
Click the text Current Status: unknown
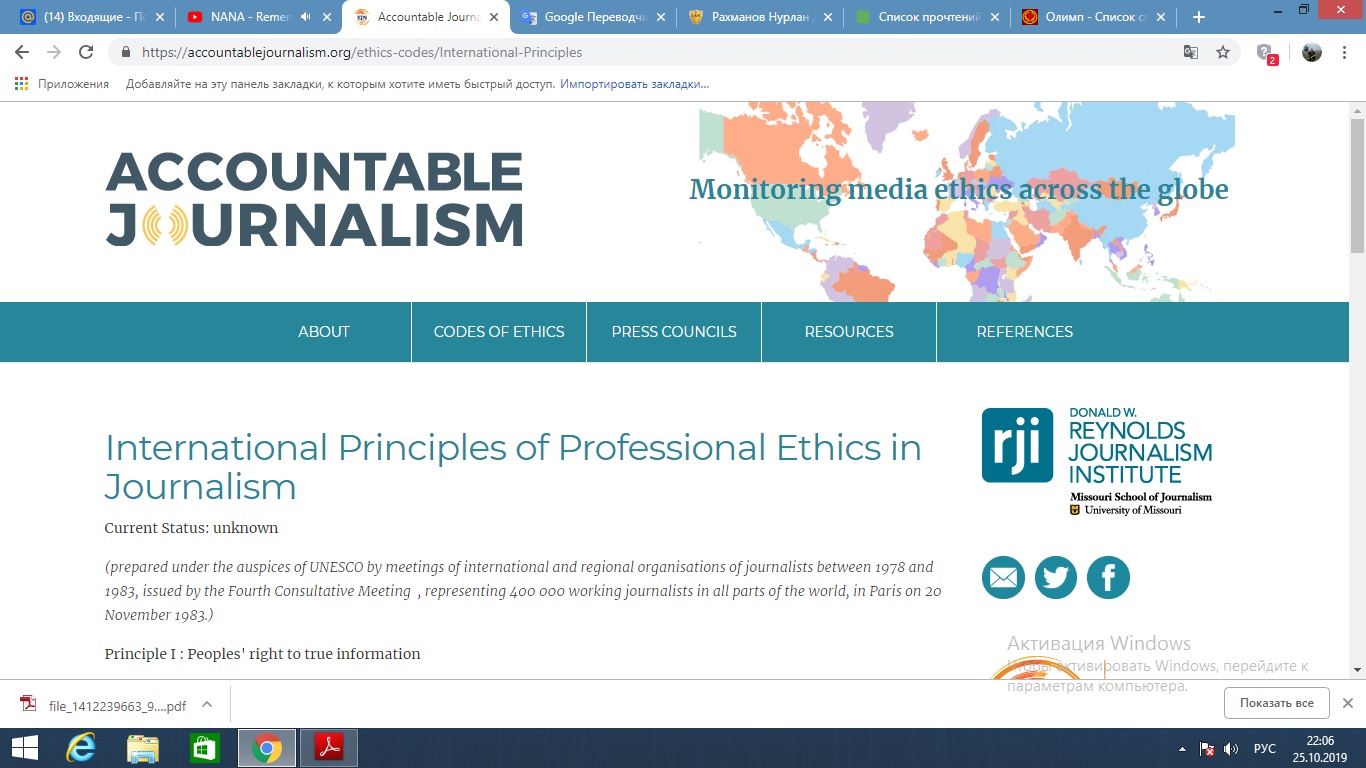point(191,527)
